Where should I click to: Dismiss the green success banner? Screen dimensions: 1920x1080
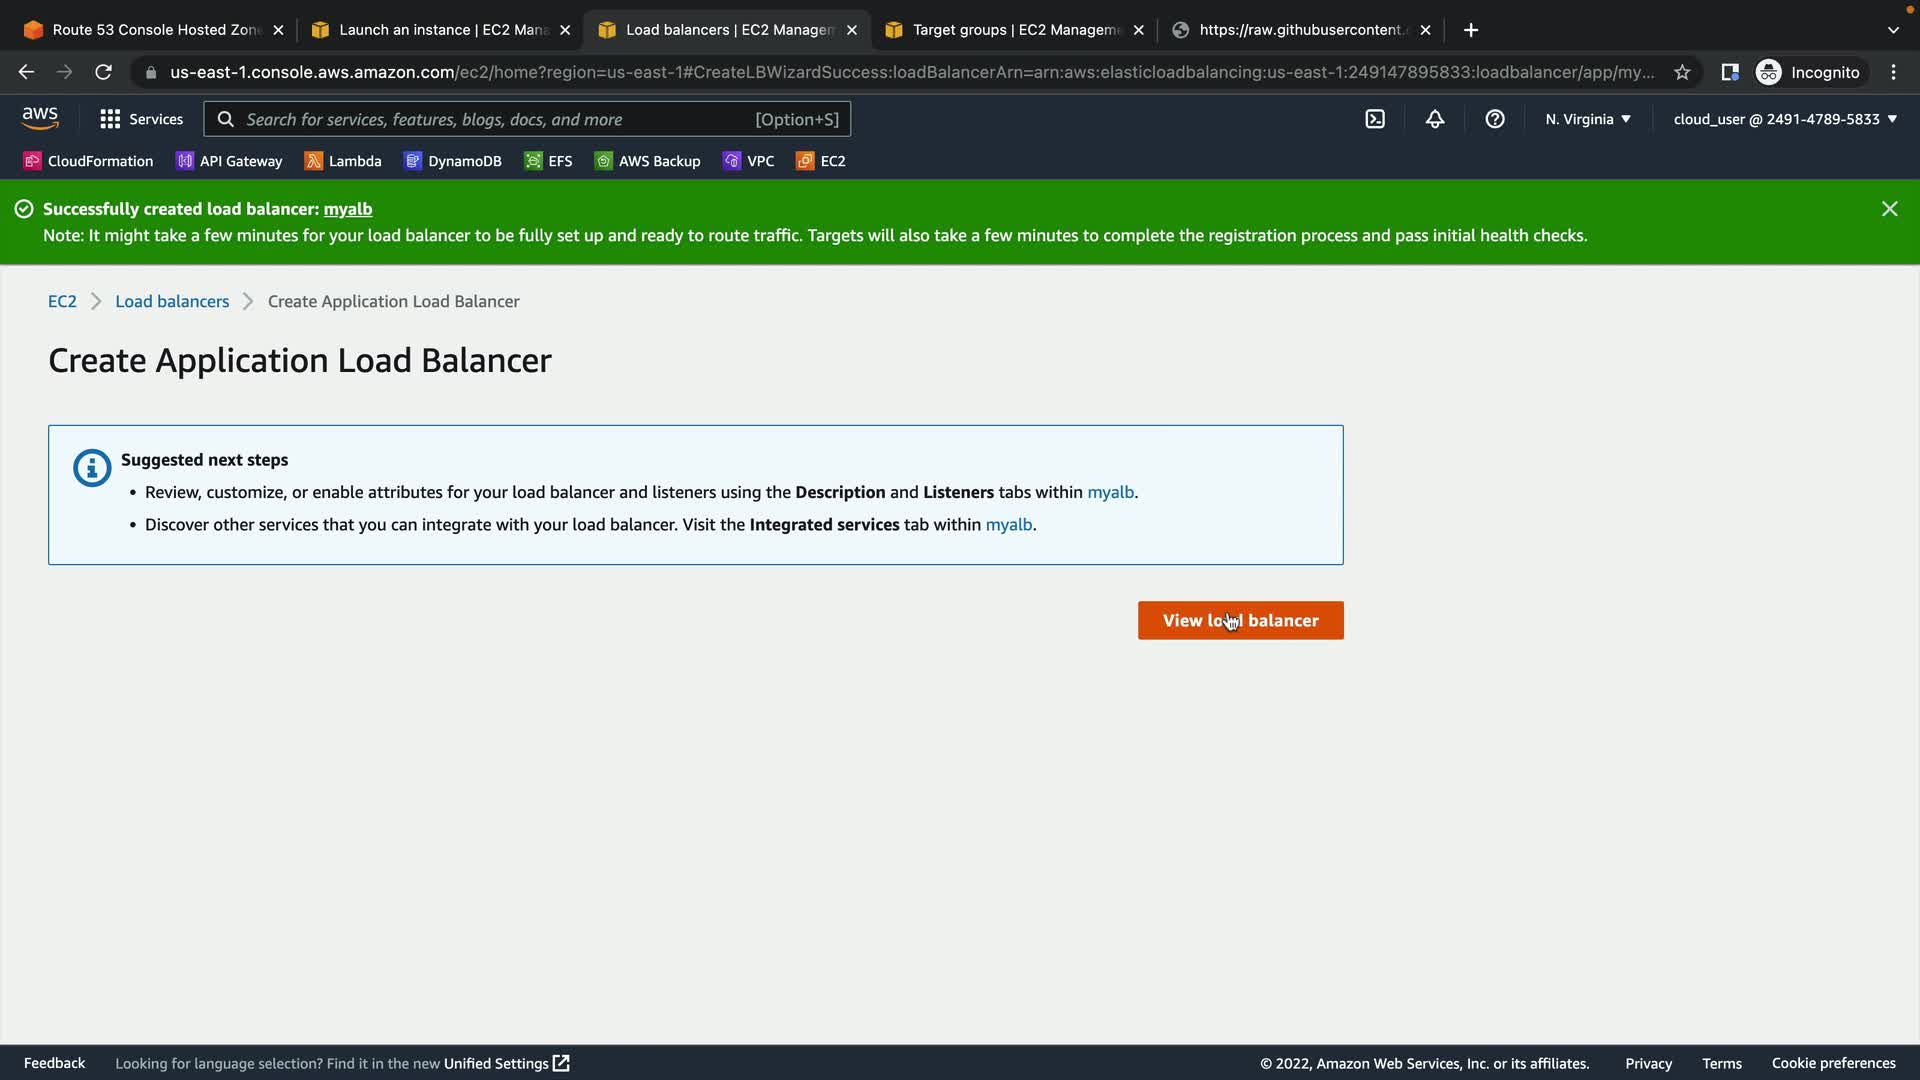[x=1889, y=209]
